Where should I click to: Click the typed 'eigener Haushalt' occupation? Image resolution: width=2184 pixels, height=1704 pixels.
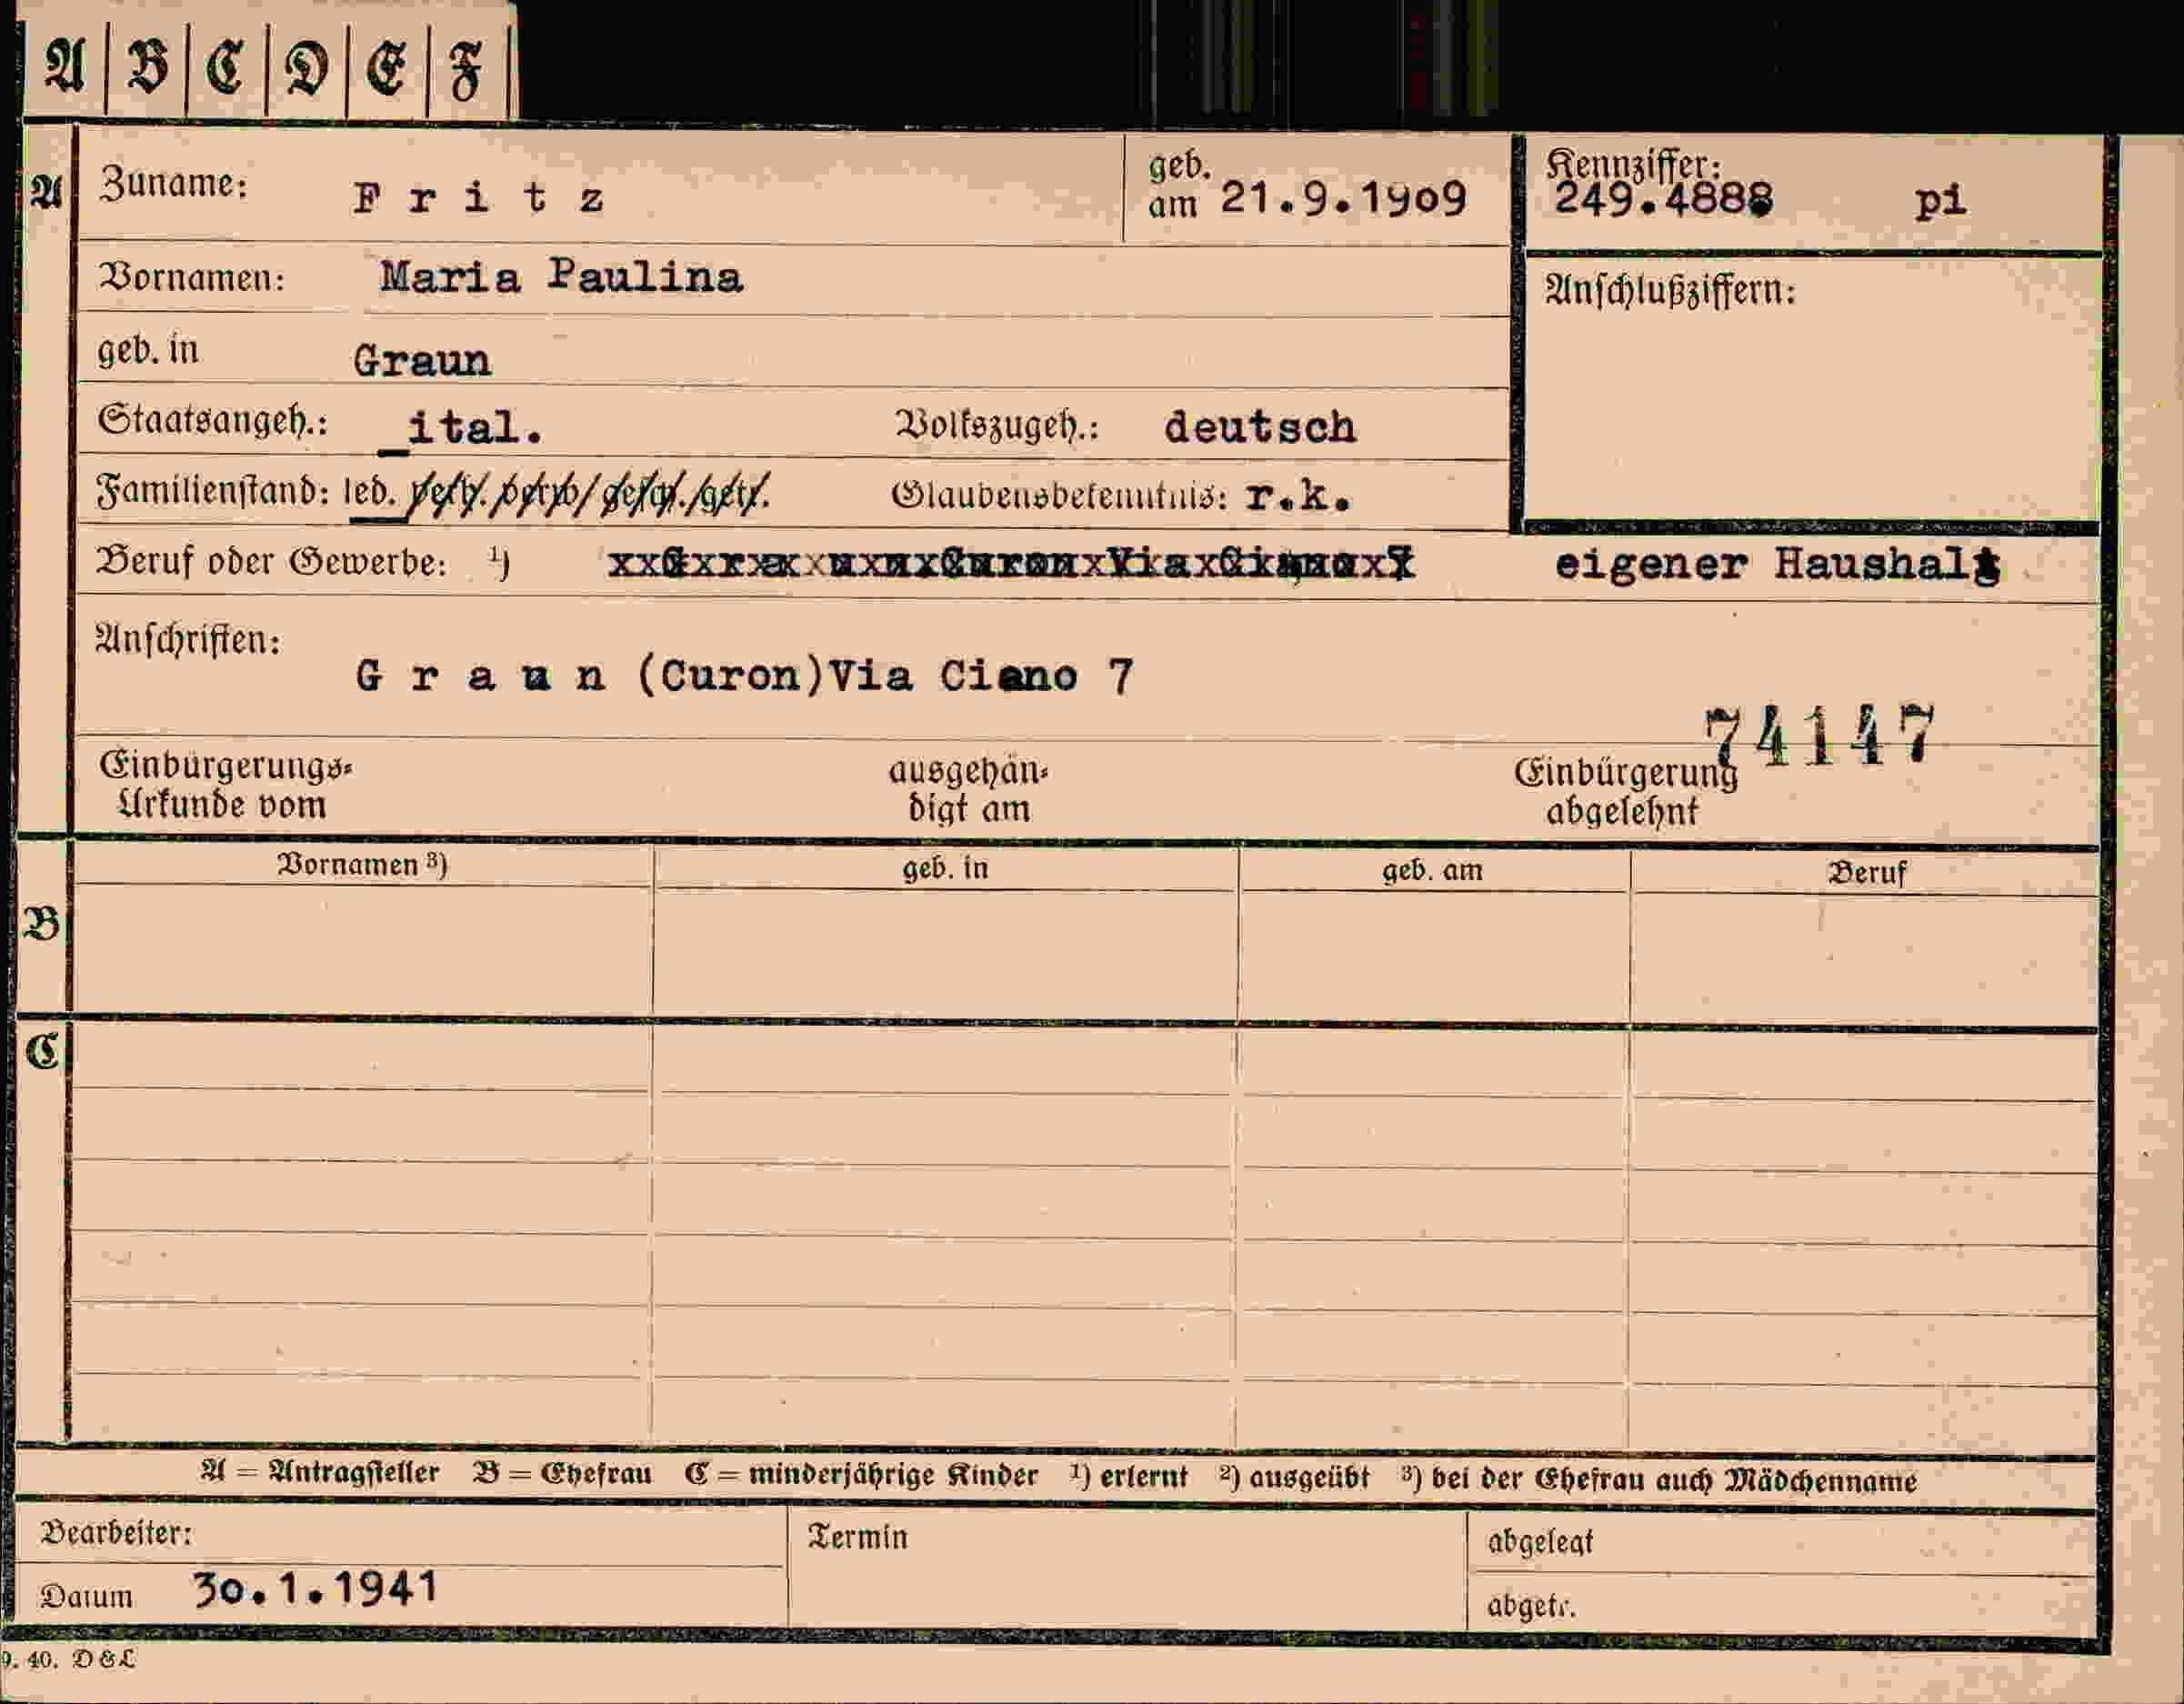(1777, 565)
